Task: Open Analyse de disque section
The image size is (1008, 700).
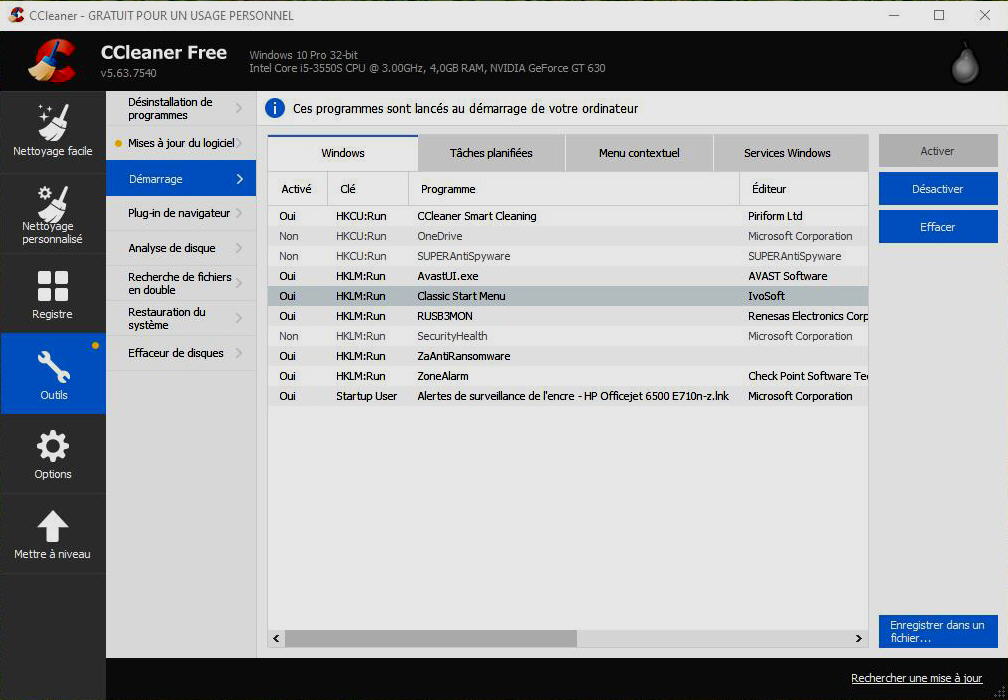Action: [181, 248]
